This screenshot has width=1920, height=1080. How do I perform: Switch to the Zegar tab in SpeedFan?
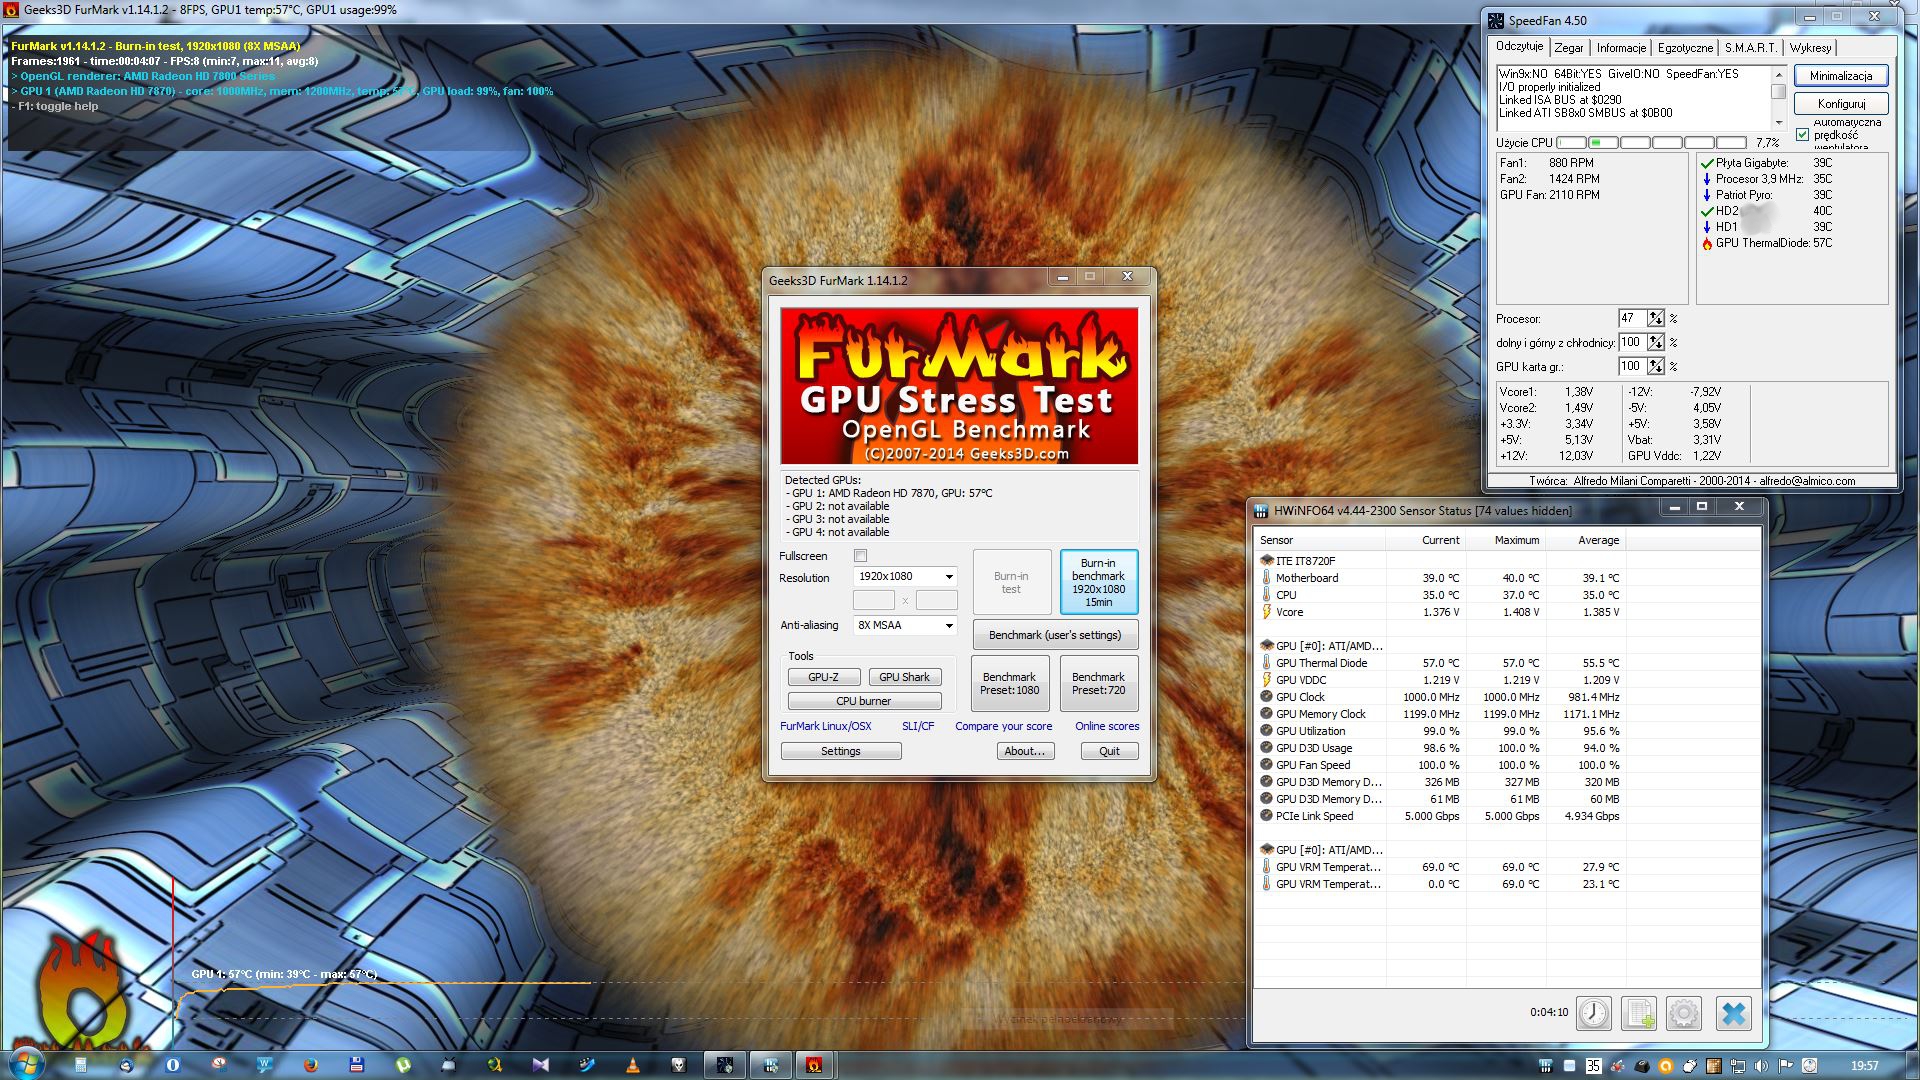click(1568, 48)
